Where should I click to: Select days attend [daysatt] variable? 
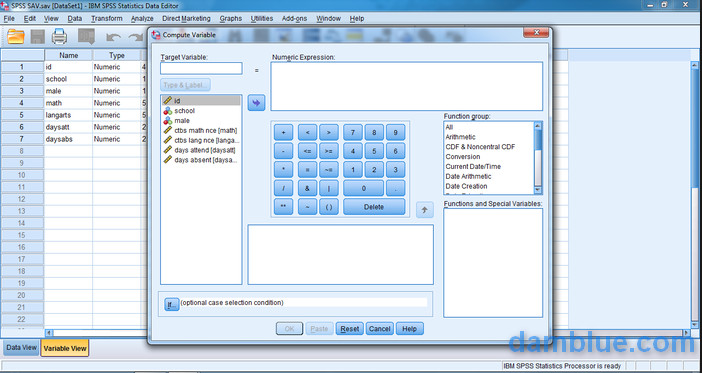pyautogui.click(x=201, y=150)
